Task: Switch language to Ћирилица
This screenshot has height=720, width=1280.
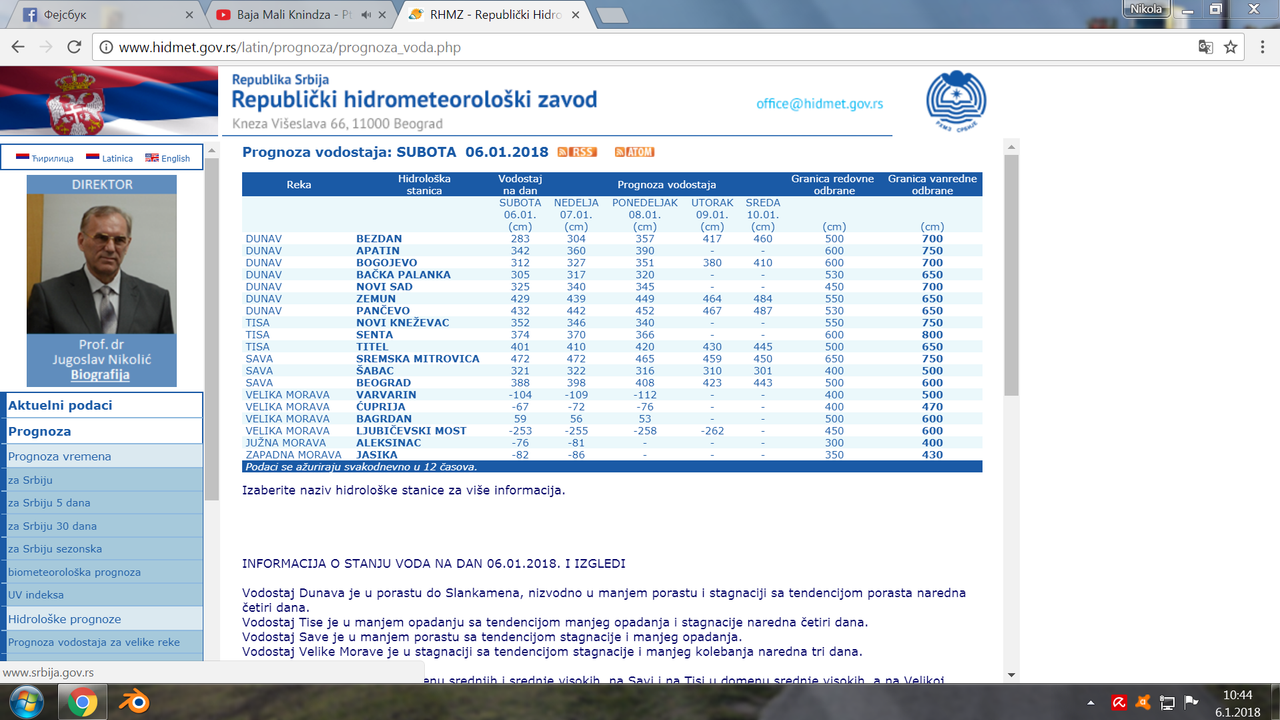Action: coord(45,158)
